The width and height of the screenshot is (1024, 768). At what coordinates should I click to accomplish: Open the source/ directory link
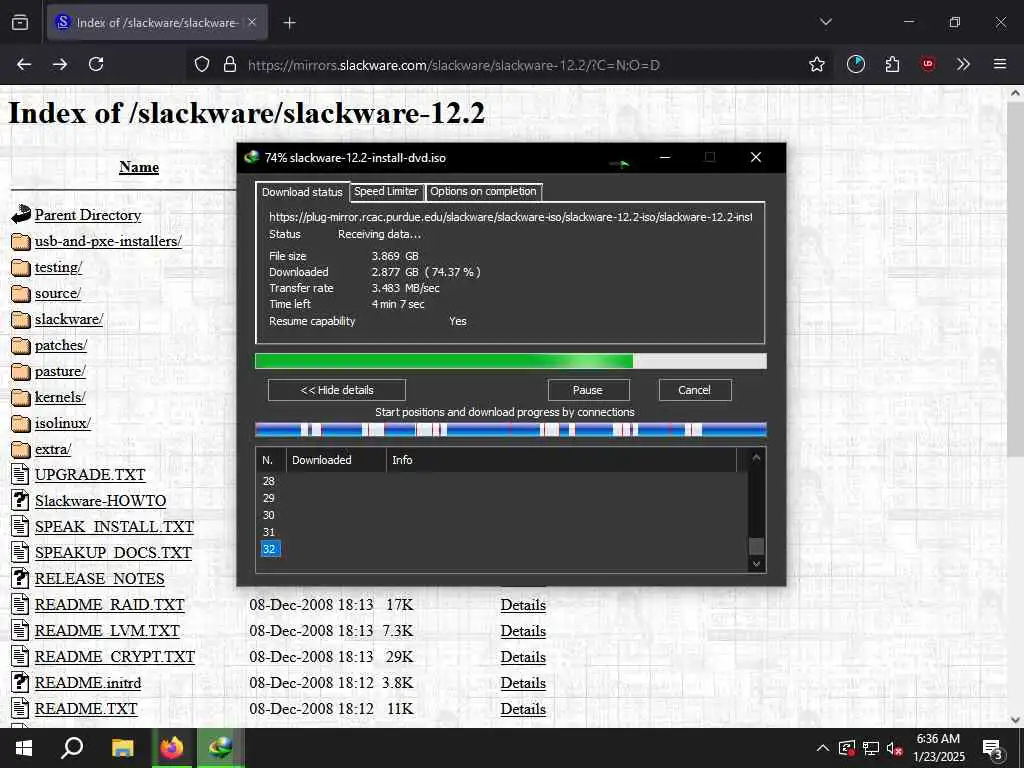(x=57, y=293)
